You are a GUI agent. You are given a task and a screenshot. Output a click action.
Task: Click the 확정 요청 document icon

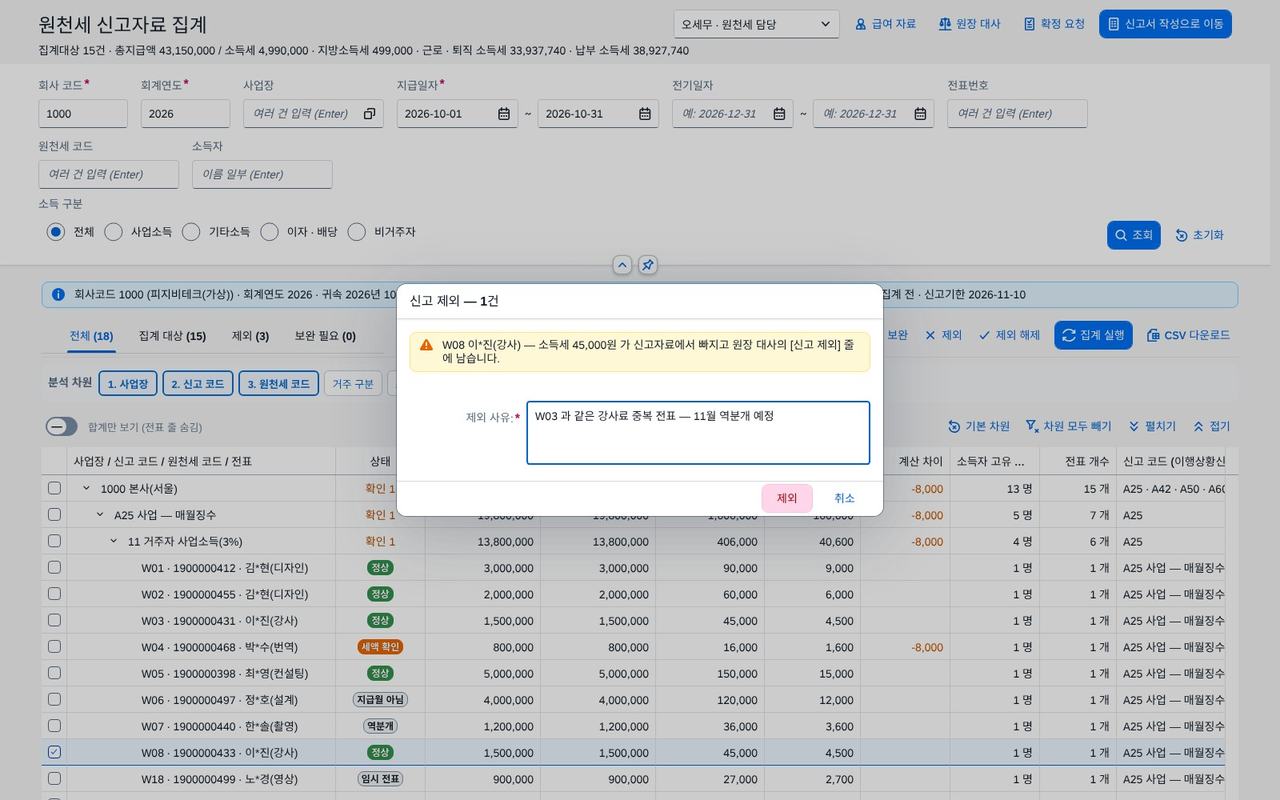pyautogui.click(x=1029, y=24)
